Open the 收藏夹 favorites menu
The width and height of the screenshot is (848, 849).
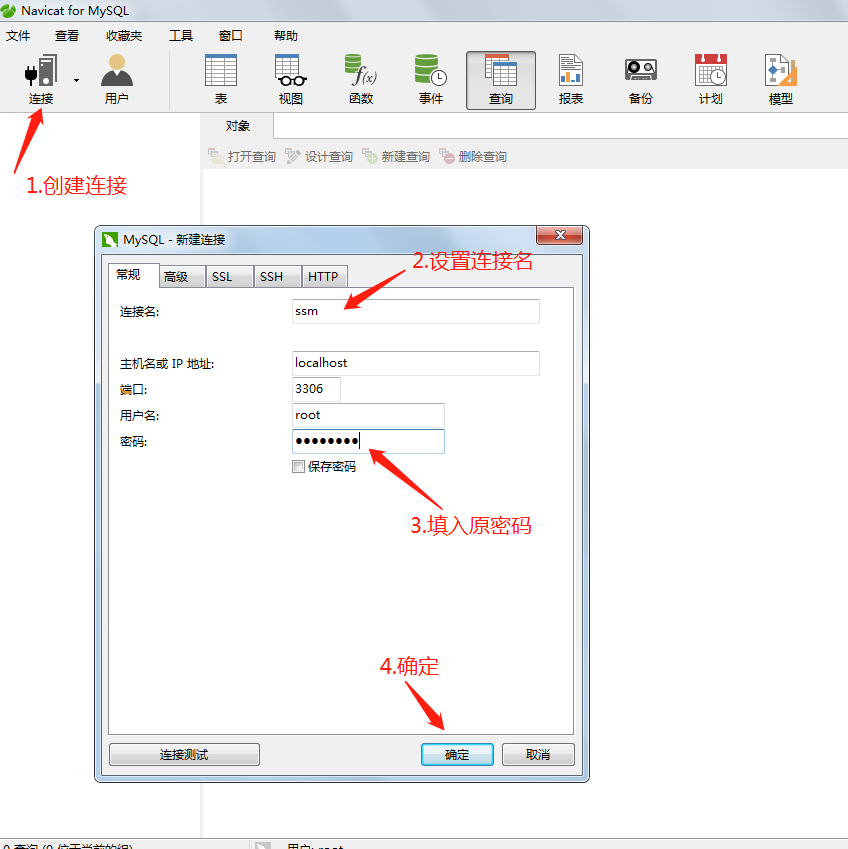coord(124,36)
